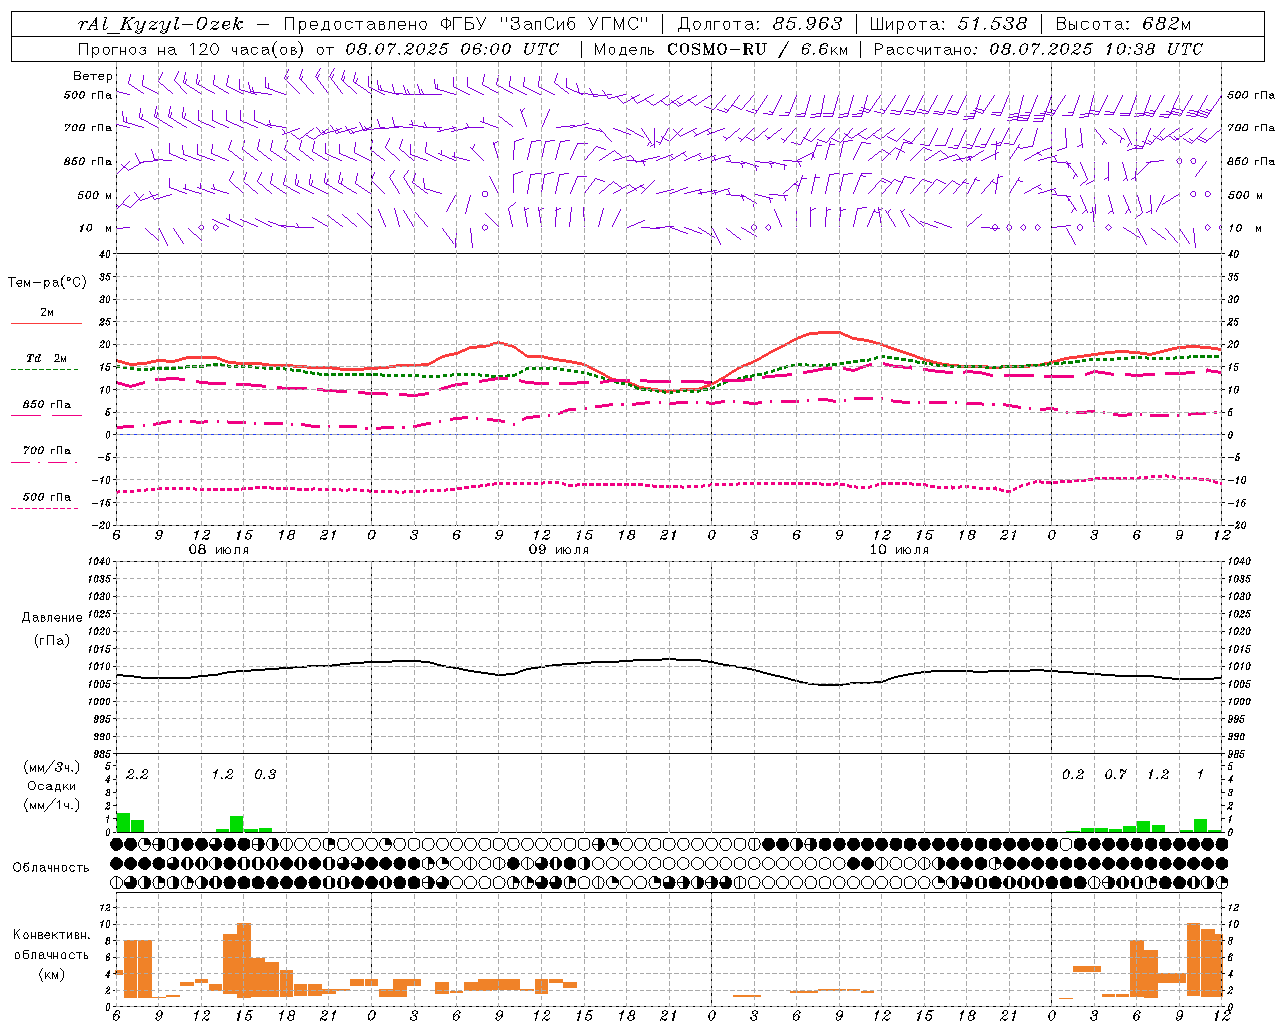Click the 09 июля date label
Screen dimensions: 1280x1024
pos(559,550)
